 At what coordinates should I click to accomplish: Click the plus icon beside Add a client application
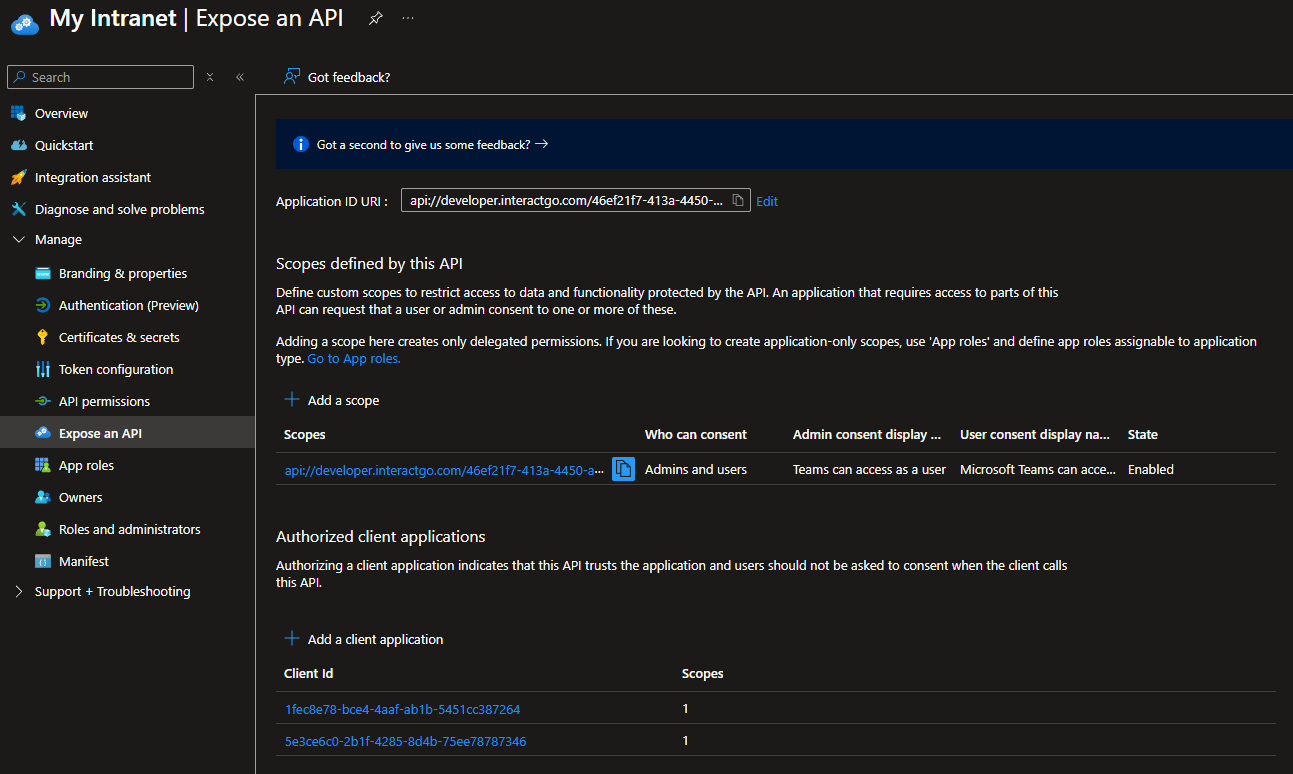292,638
